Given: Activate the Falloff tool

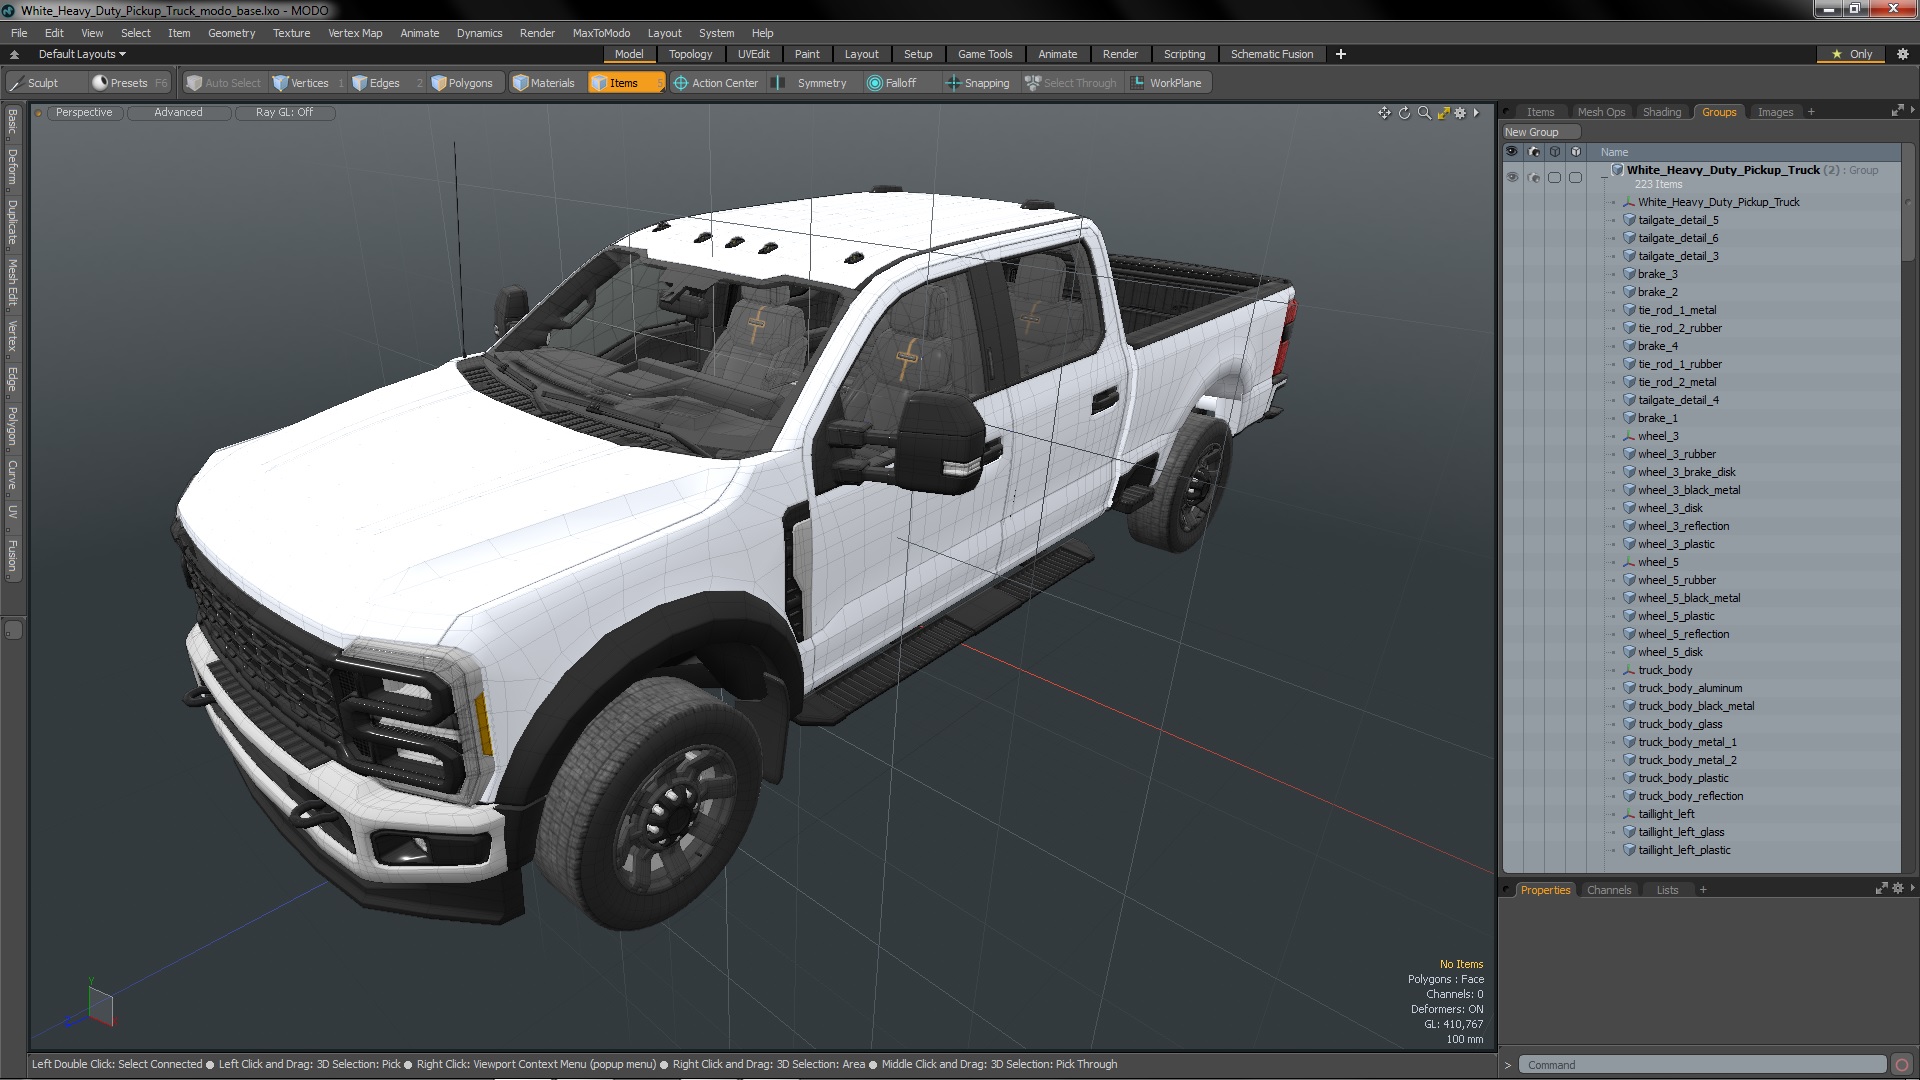Looking at the screenshot, I should click(891, 83).
